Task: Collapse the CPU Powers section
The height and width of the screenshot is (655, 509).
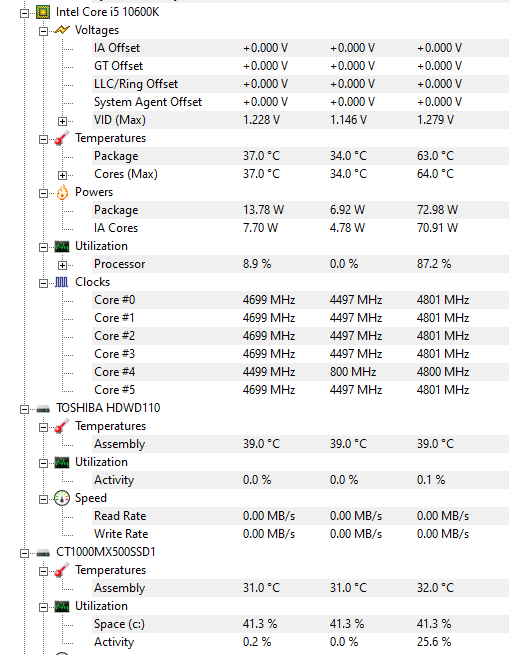Action: click(x=43, y=193)
